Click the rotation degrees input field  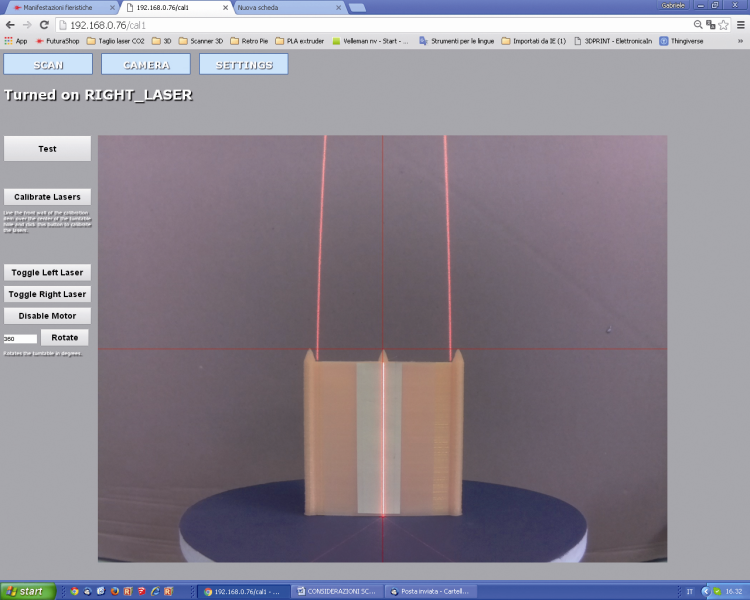click(20, 339)
